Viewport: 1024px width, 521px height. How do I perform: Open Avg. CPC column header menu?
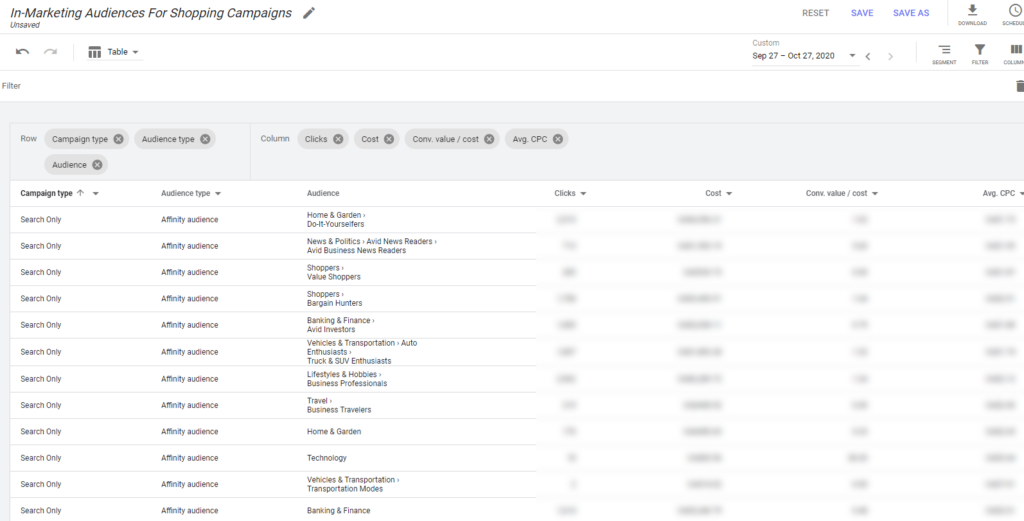(1021, 194)
